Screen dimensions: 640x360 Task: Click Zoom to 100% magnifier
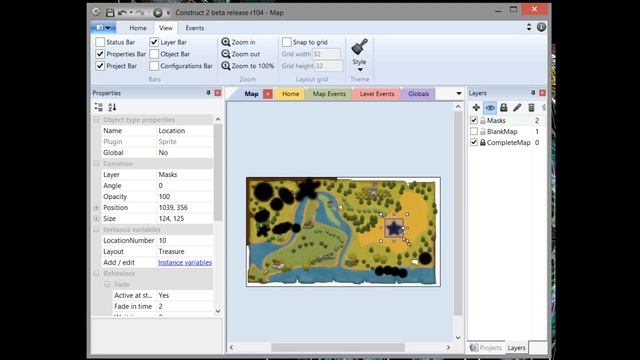(x=226, y=66)
